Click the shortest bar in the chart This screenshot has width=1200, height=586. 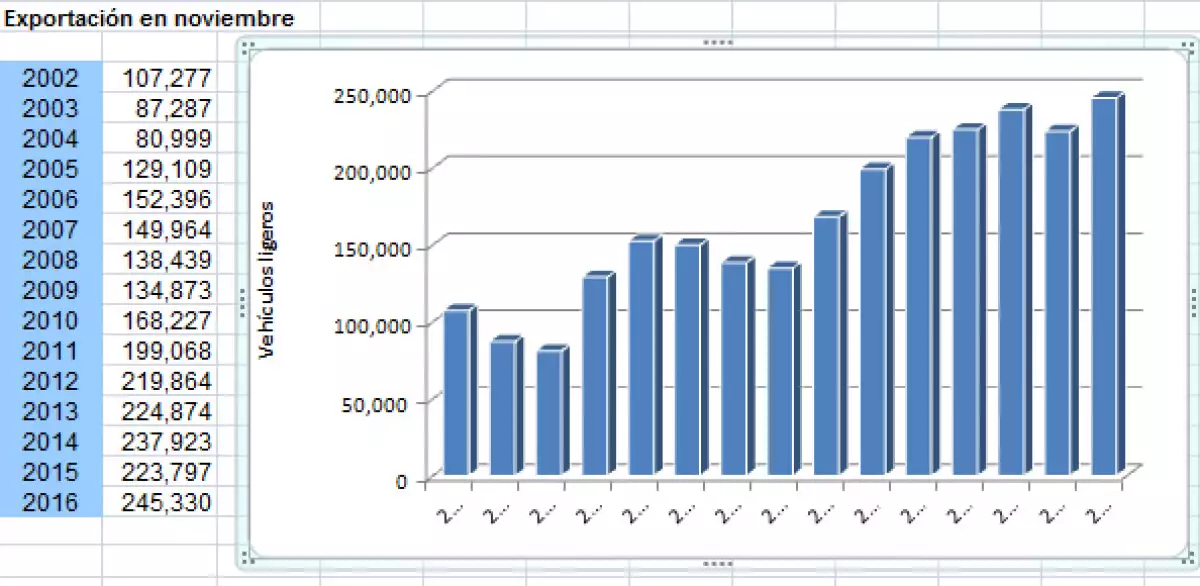pos(549,414)
